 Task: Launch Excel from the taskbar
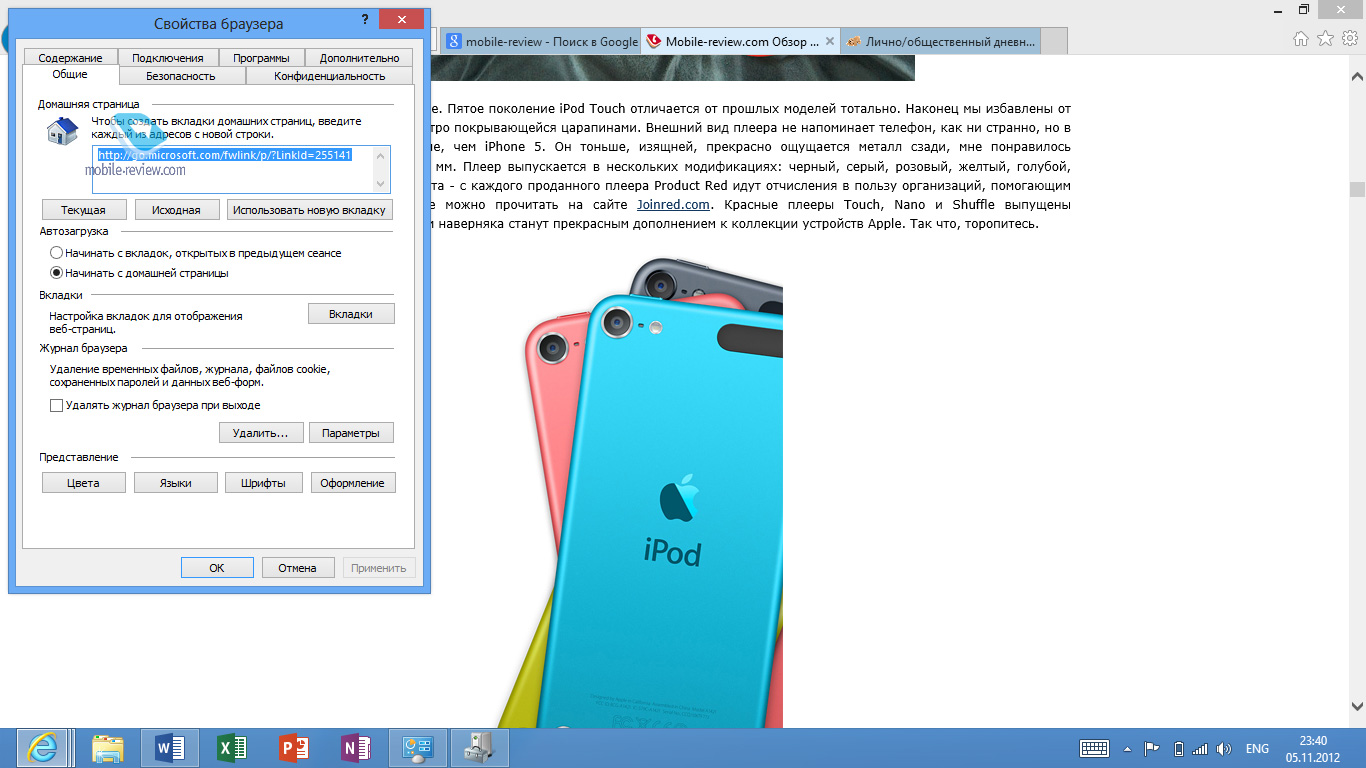[x=232, y=748]
